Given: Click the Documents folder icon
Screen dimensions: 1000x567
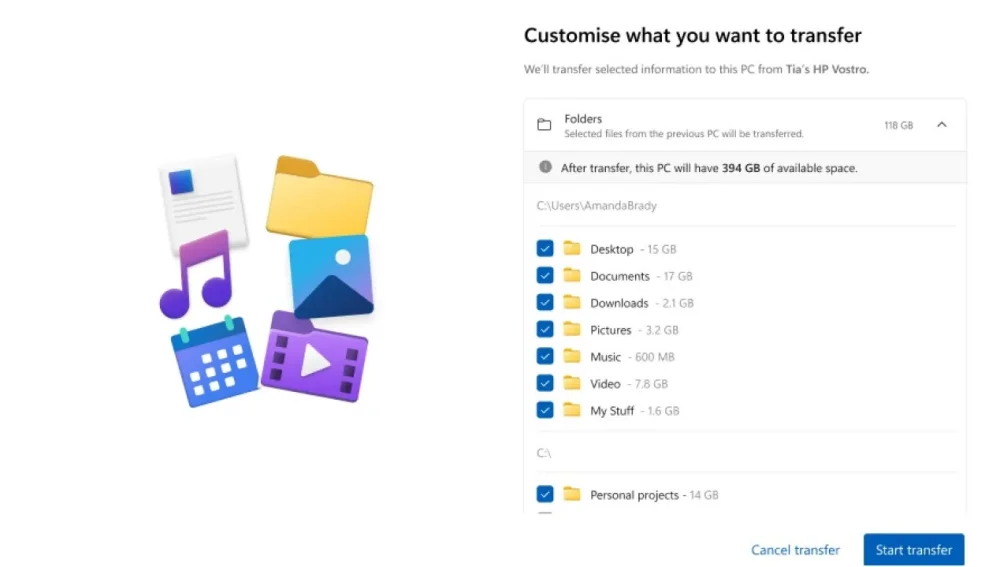Looking at the screenshot, I should pos(572,275).
